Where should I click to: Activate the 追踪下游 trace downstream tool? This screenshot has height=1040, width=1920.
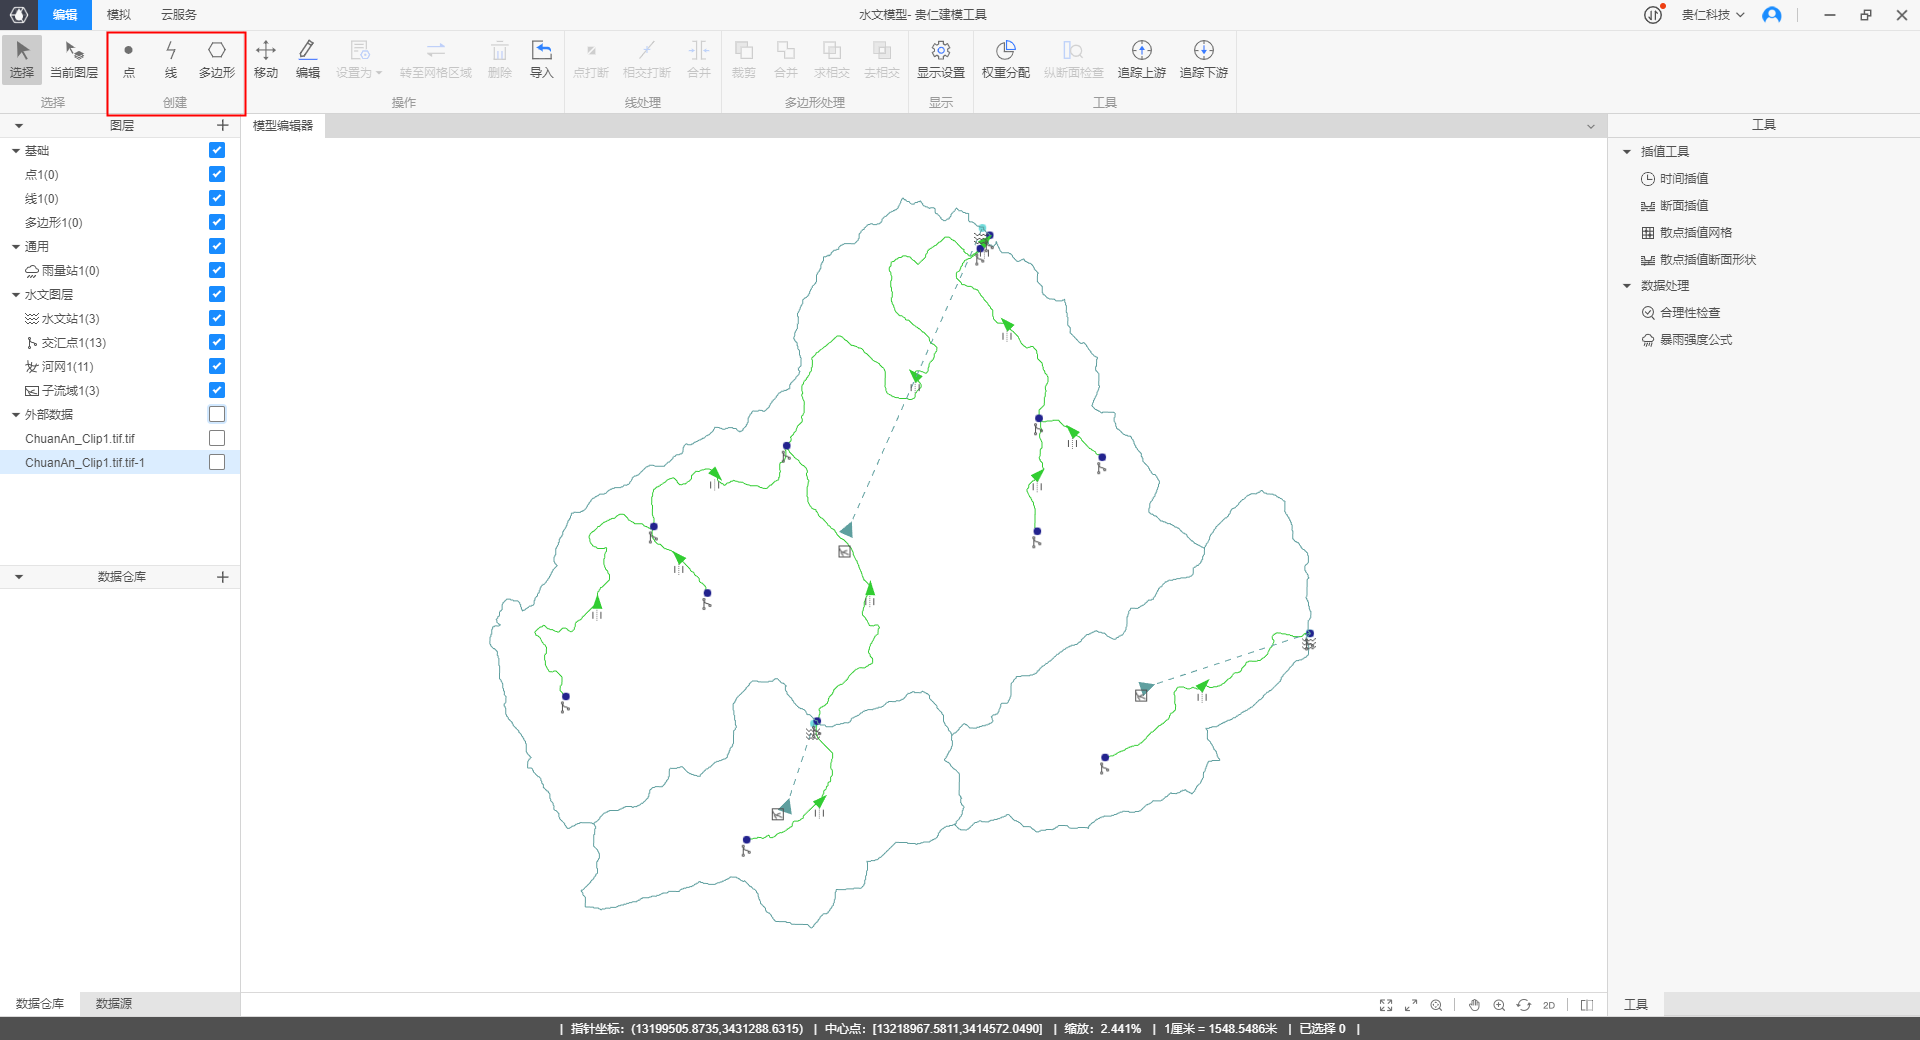[x=1203, y=59]
